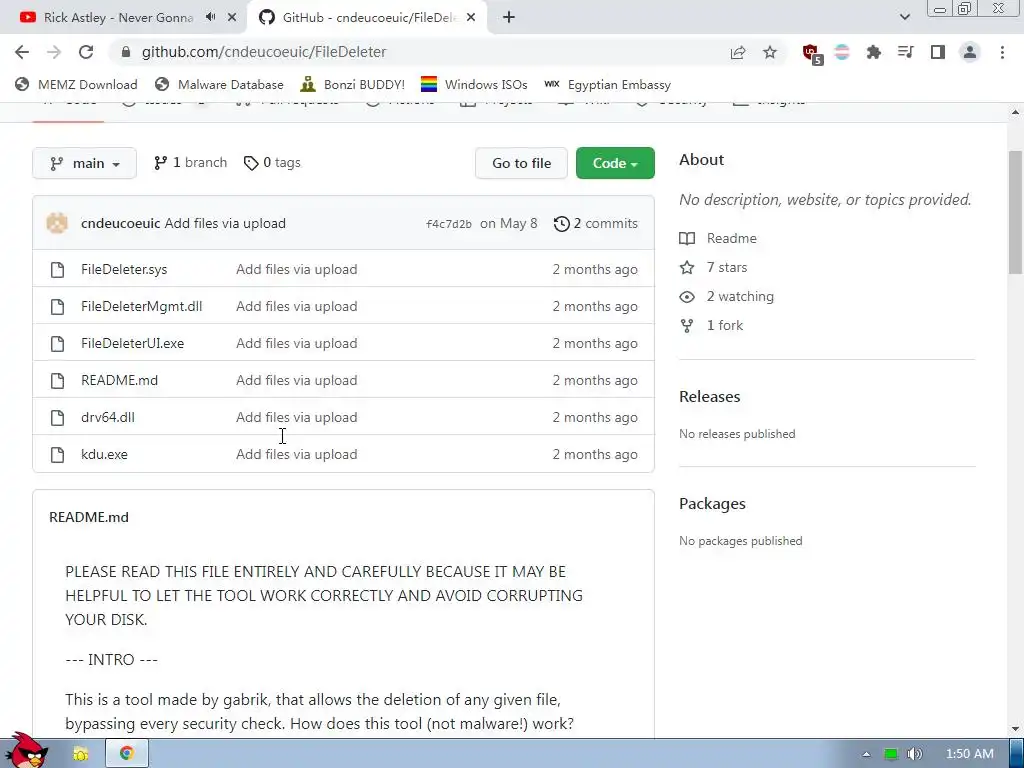Expand the tab search chevron
This screenshot has height=768, width=1024.
pos(904,17)
